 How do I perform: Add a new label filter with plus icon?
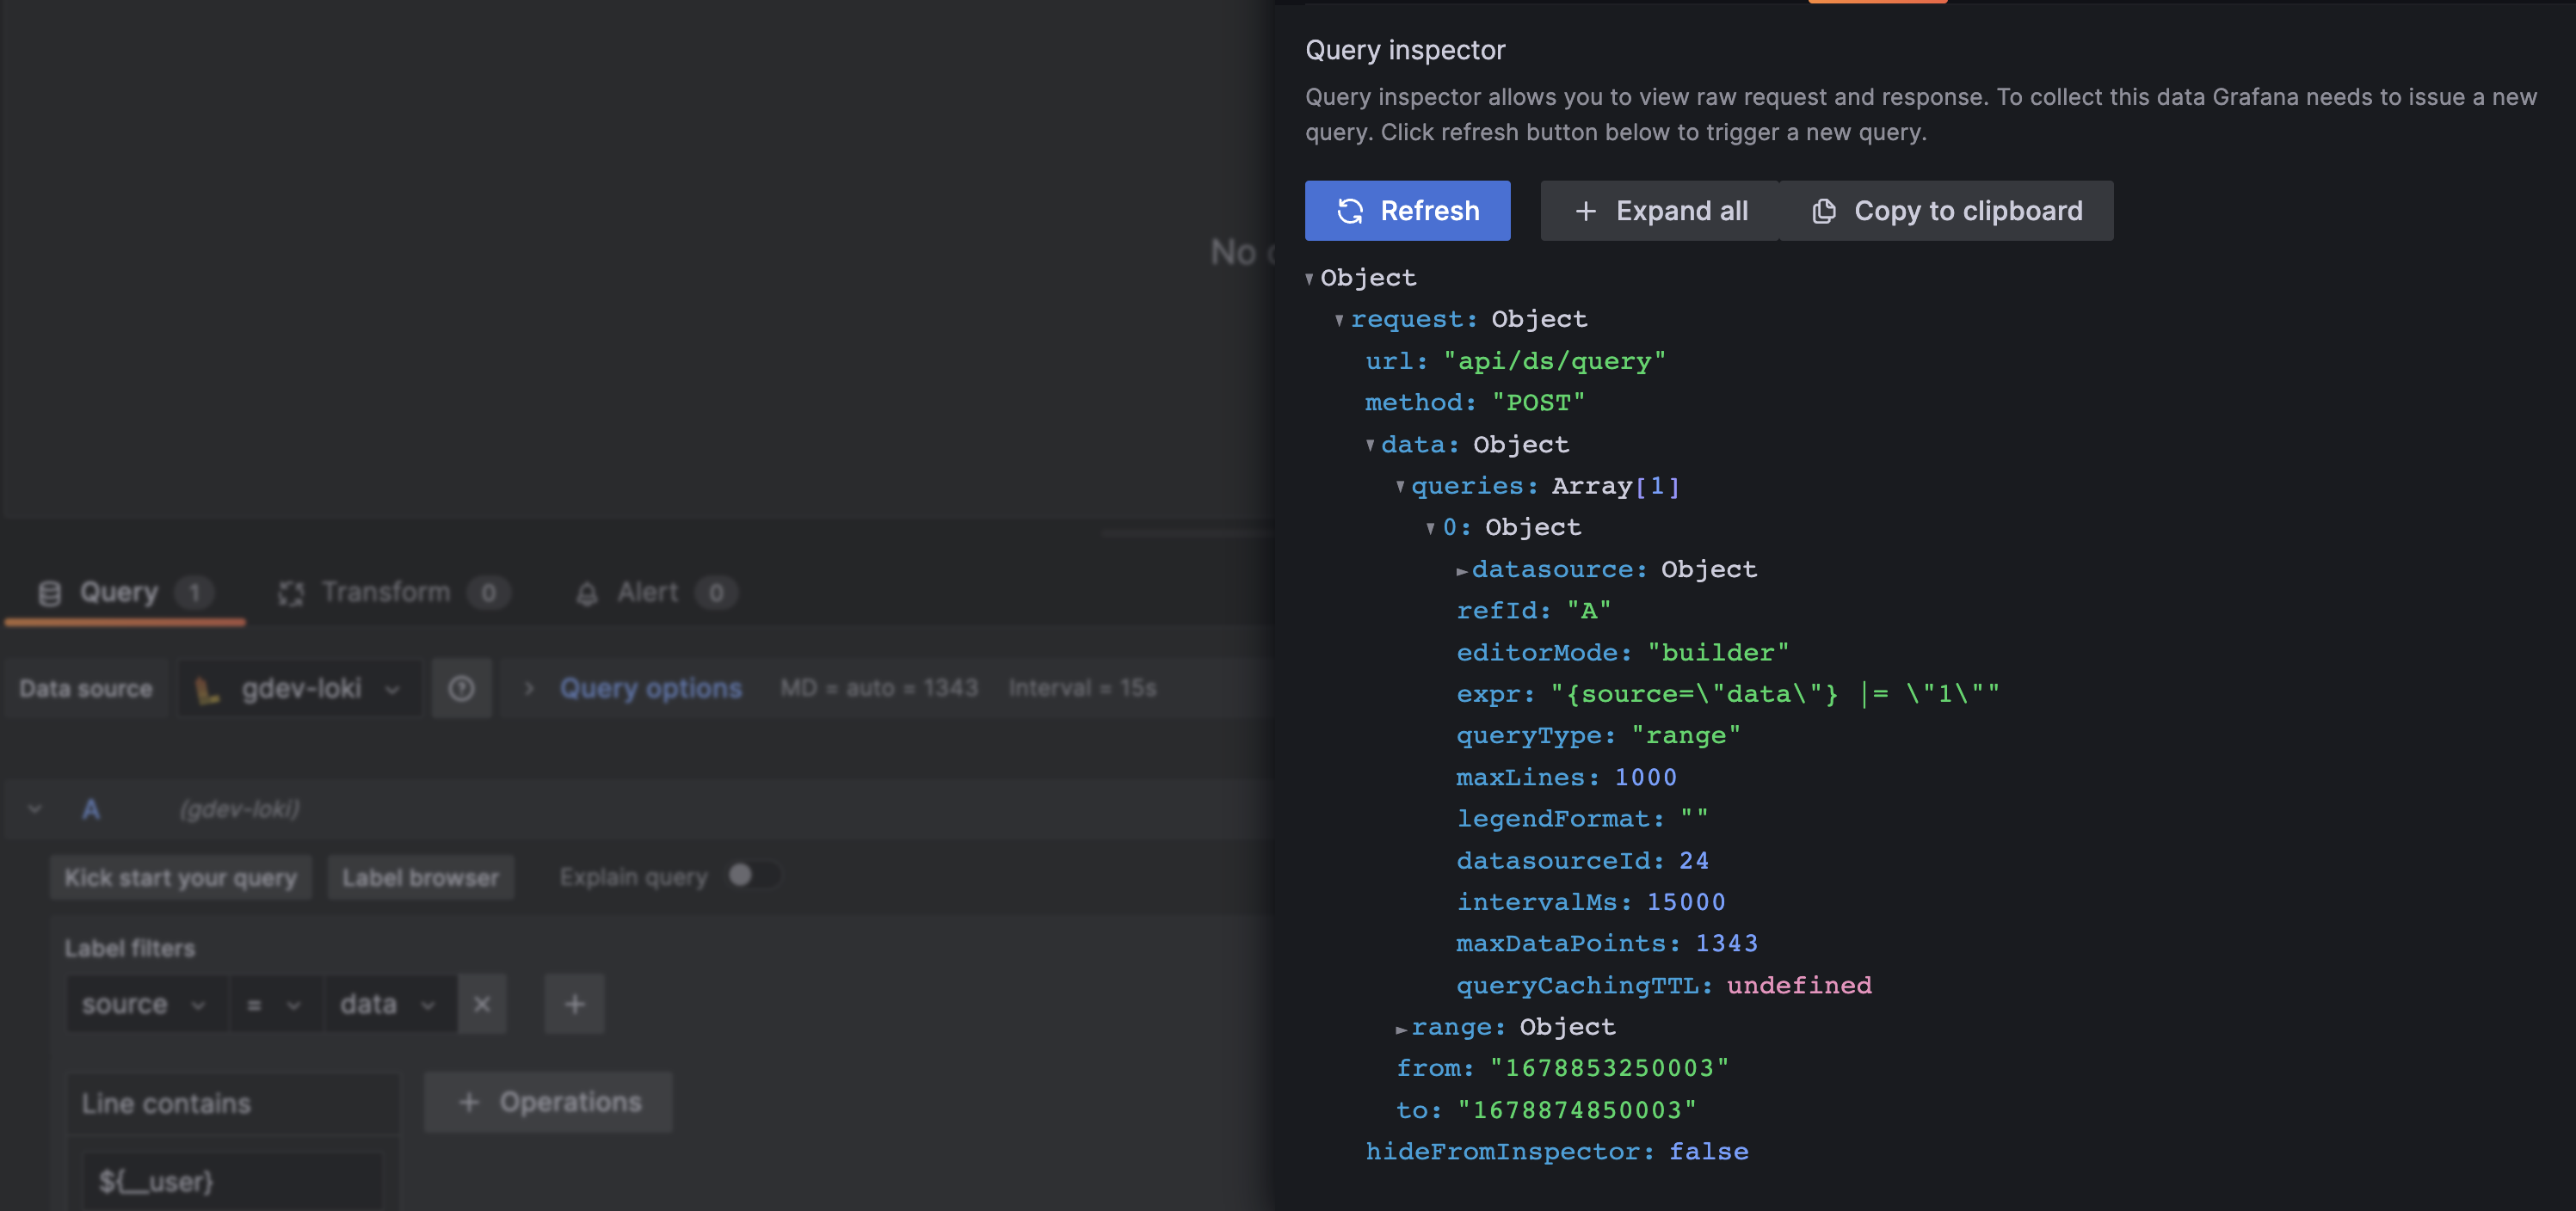pyautogui.click(x=574, y=1004)
